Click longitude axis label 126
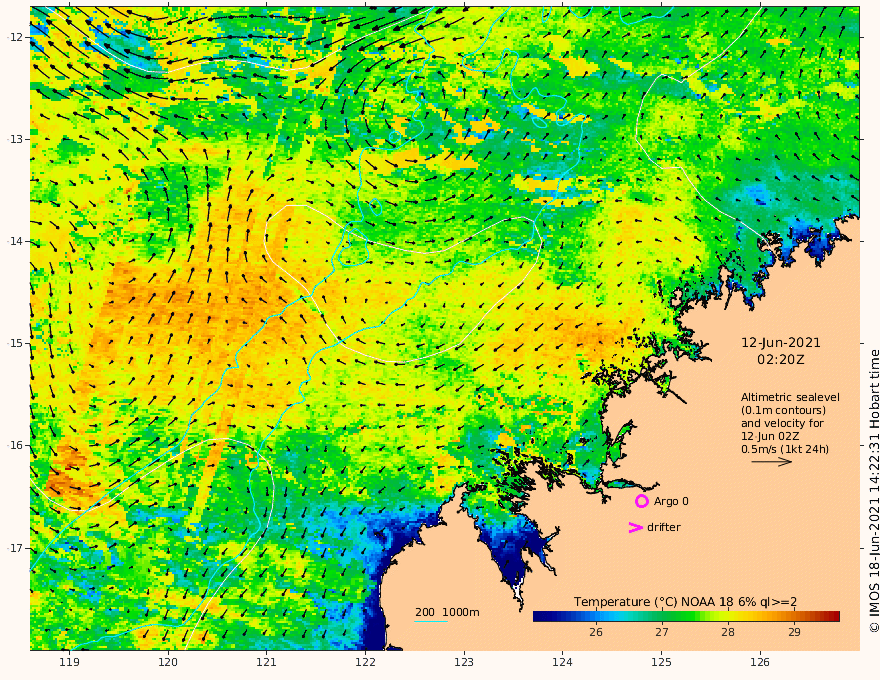This screenshot has width=880, height=680. coord(760,663)
